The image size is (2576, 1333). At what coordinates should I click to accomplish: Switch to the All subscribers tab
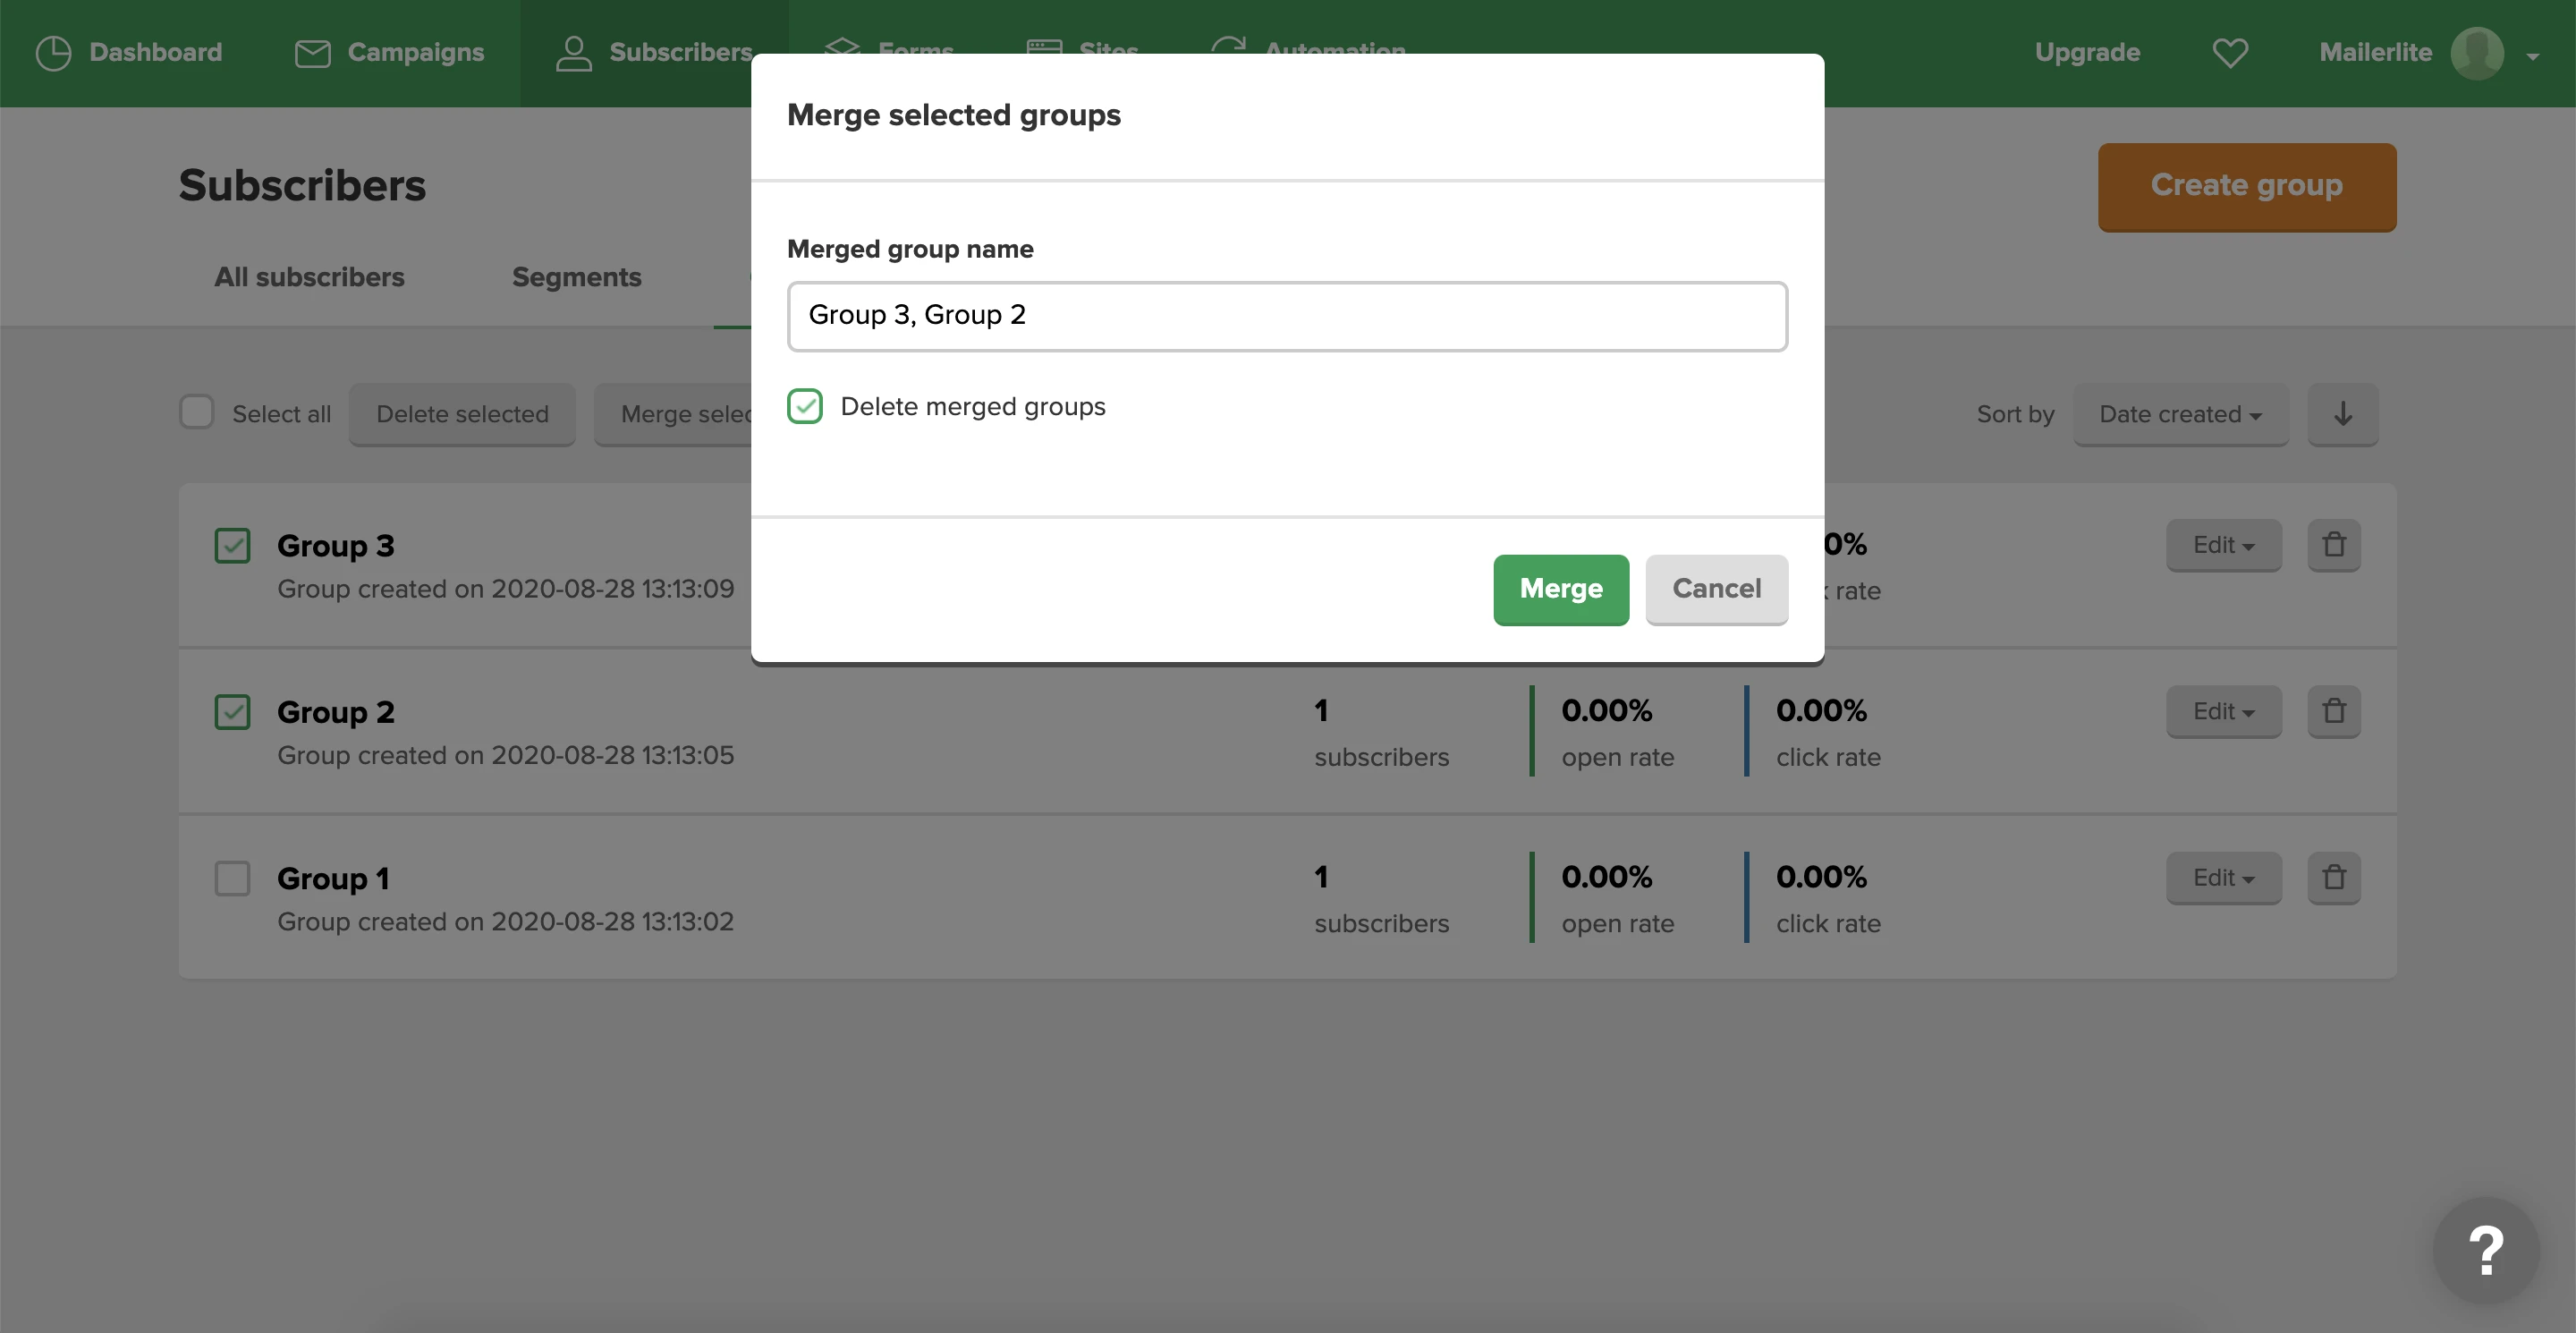pos(309,277)
